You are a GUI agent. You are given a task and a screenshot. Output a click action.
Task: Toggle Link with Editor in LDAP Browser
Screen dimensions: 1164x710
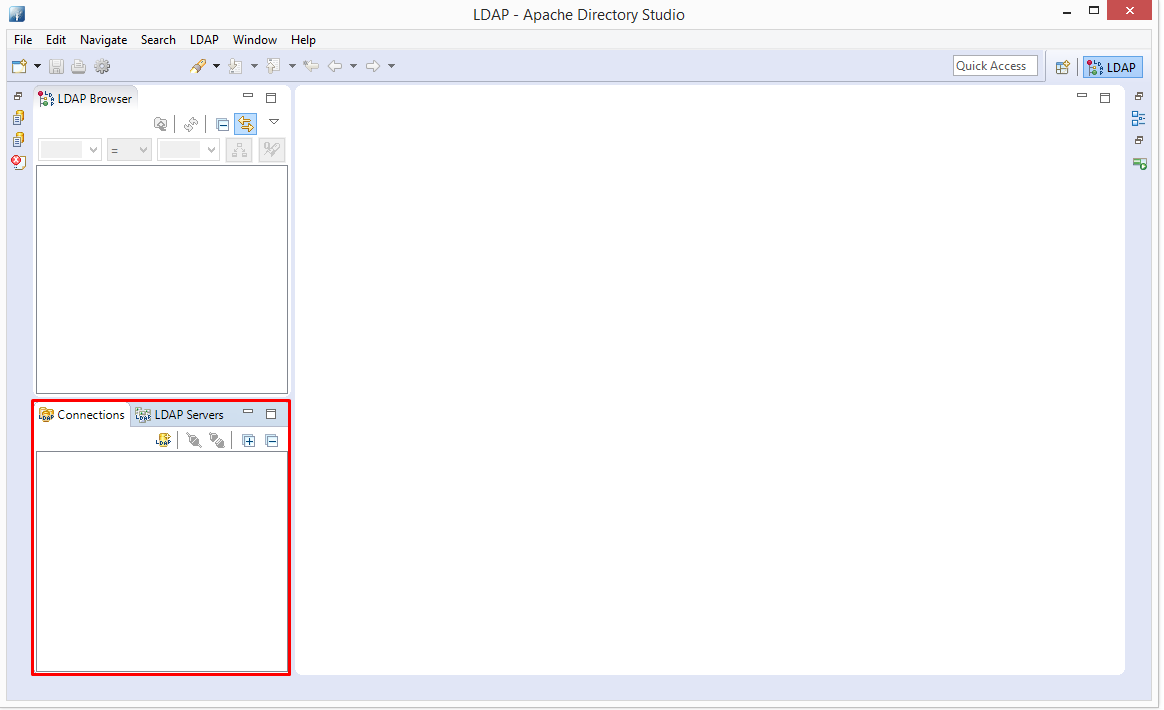point(245,124)
